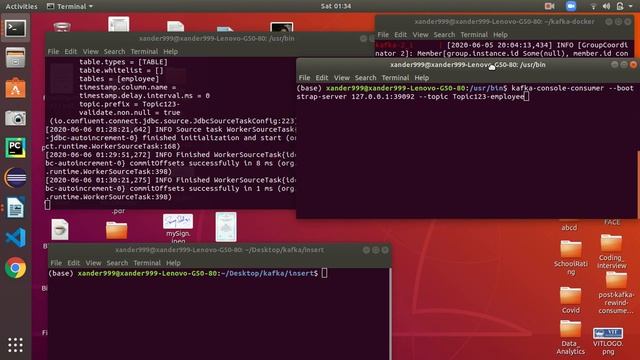Open Google Chrome from the dock
Viewport: 640px width, 360px height.
tap(16, 268)
